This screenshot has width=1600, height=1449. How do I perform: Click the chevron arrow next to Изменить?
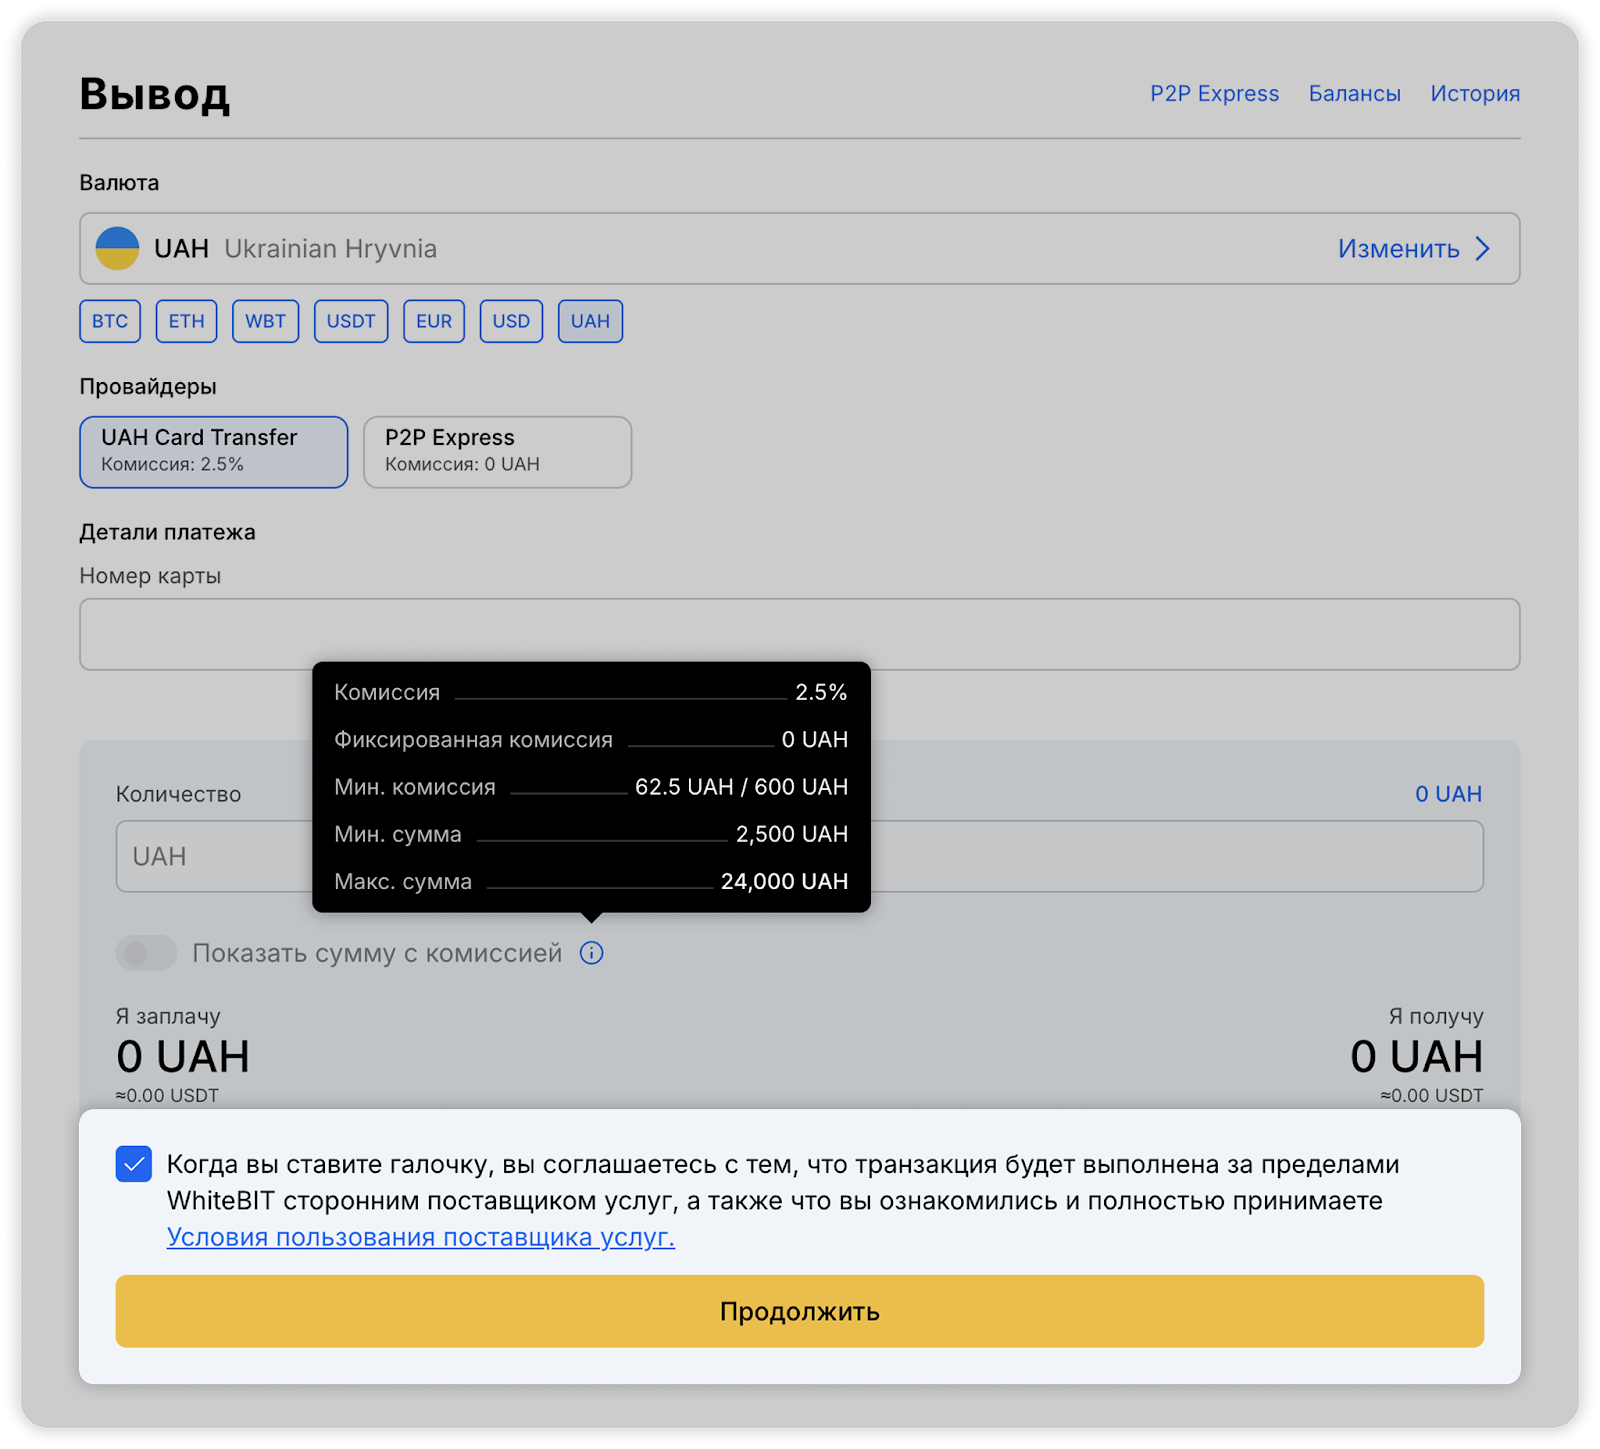tap(1483, 249)
